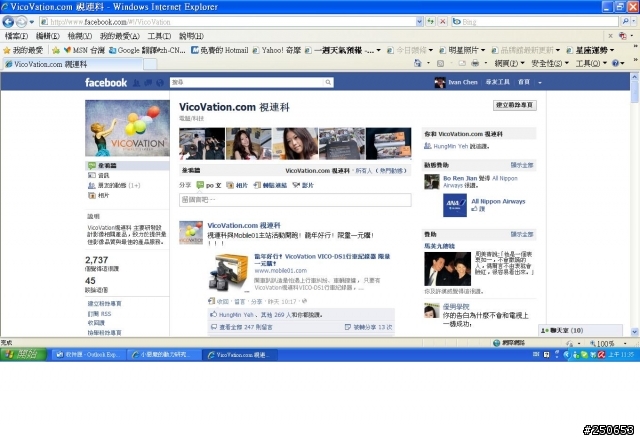Click Ivan Chen profile name link
The height and width of the screenshot is (438, 640).
click(462, 82)
